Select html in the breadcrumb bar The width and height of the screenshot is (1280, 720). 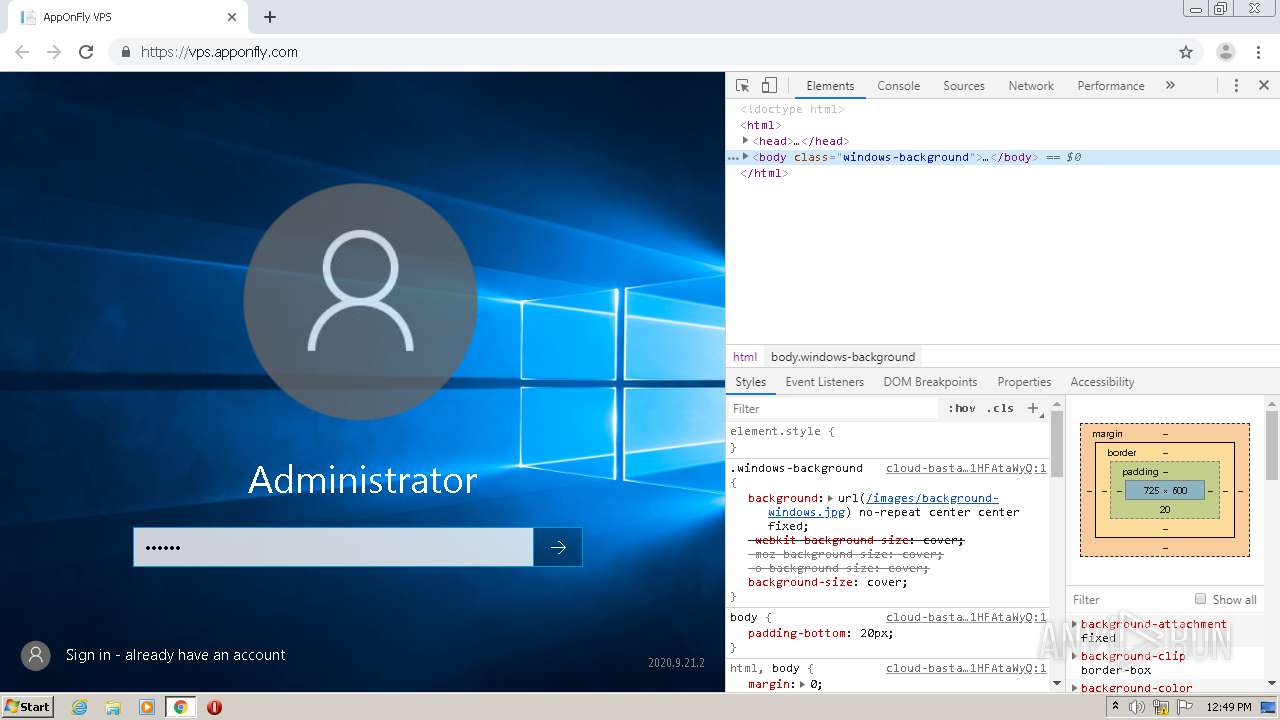click(745, 357)
